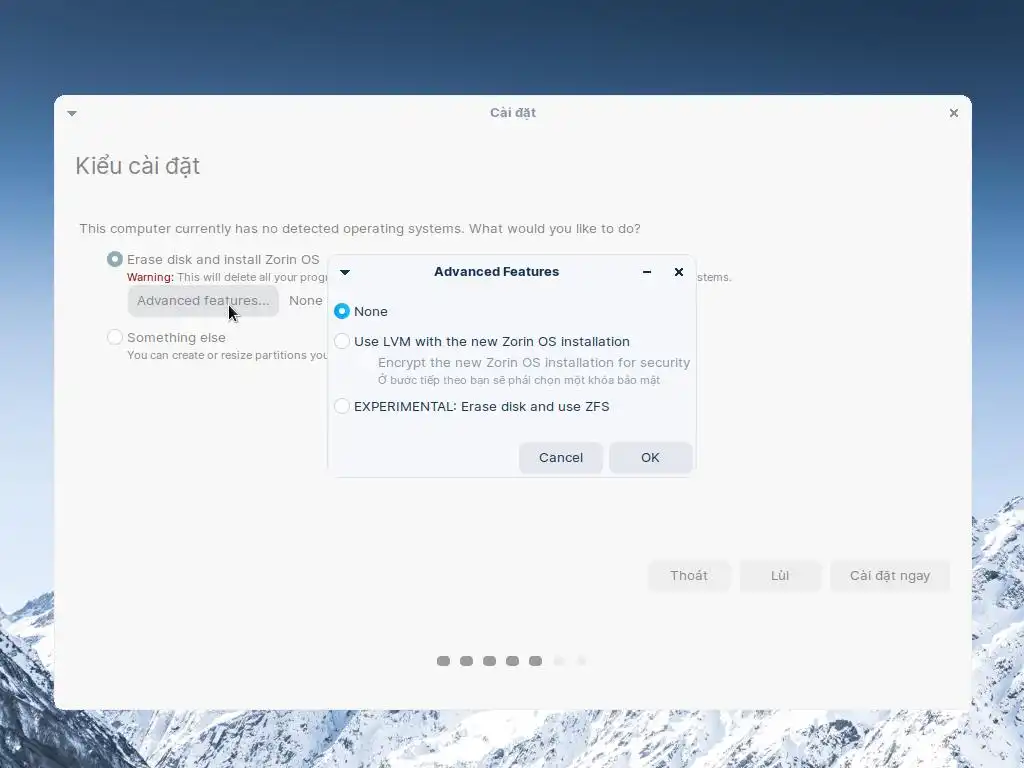Click the Kiểu cài đặt heading
Screen dimensions: 1024x768
point(137,166)
